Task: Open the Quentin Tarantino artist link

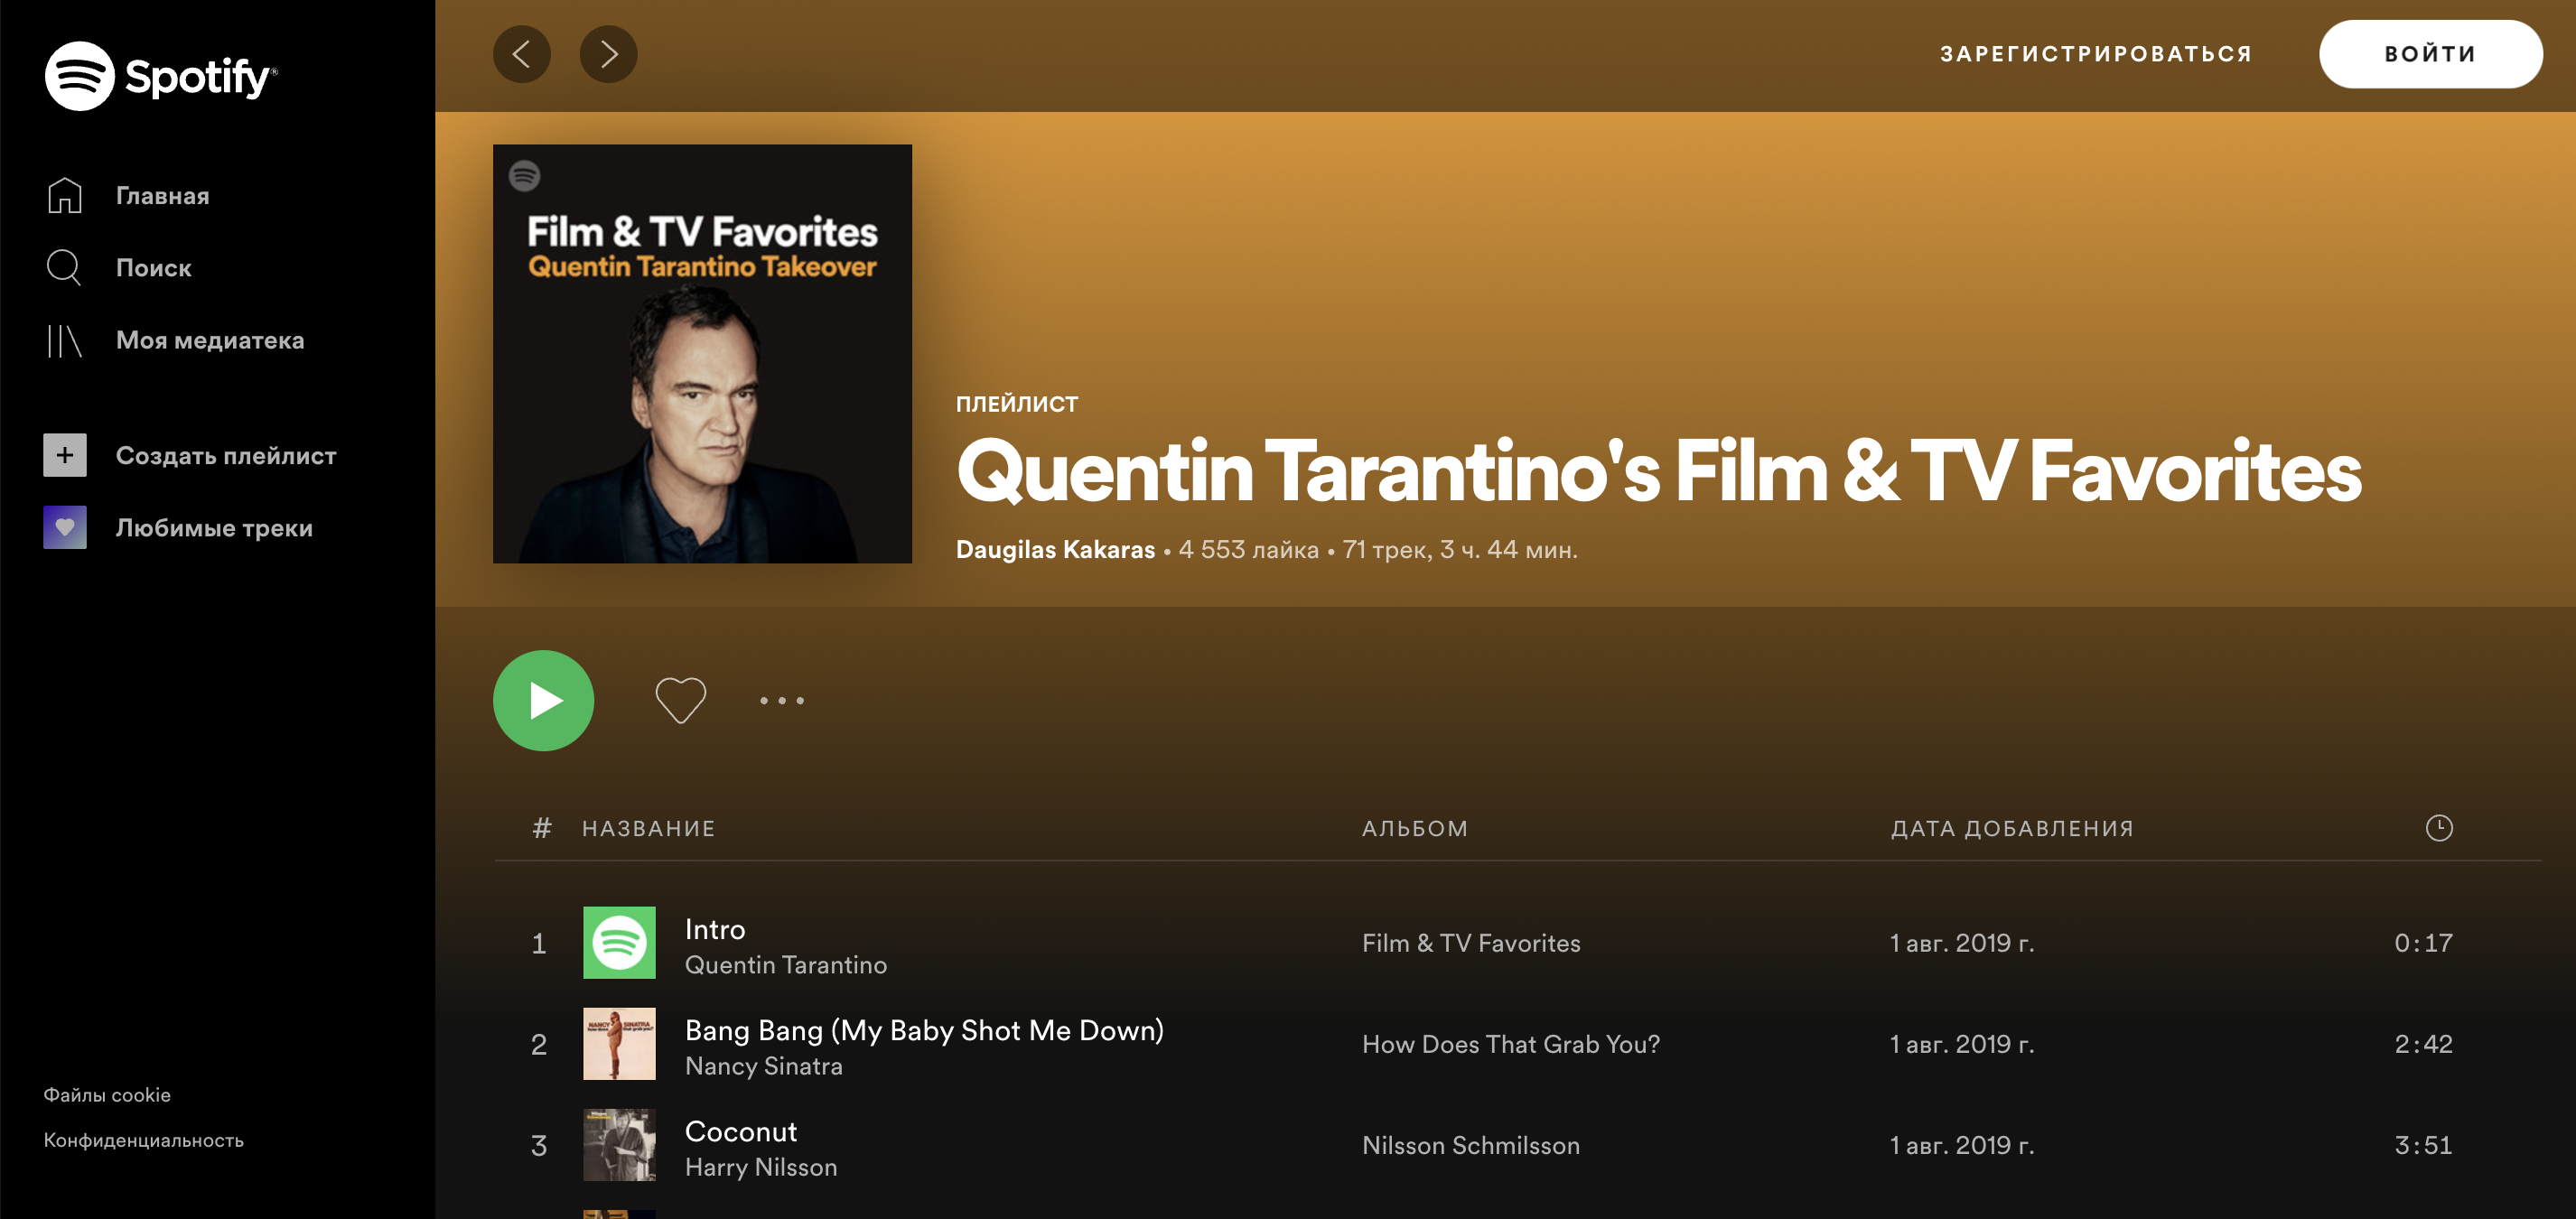Action: (786, 965)
